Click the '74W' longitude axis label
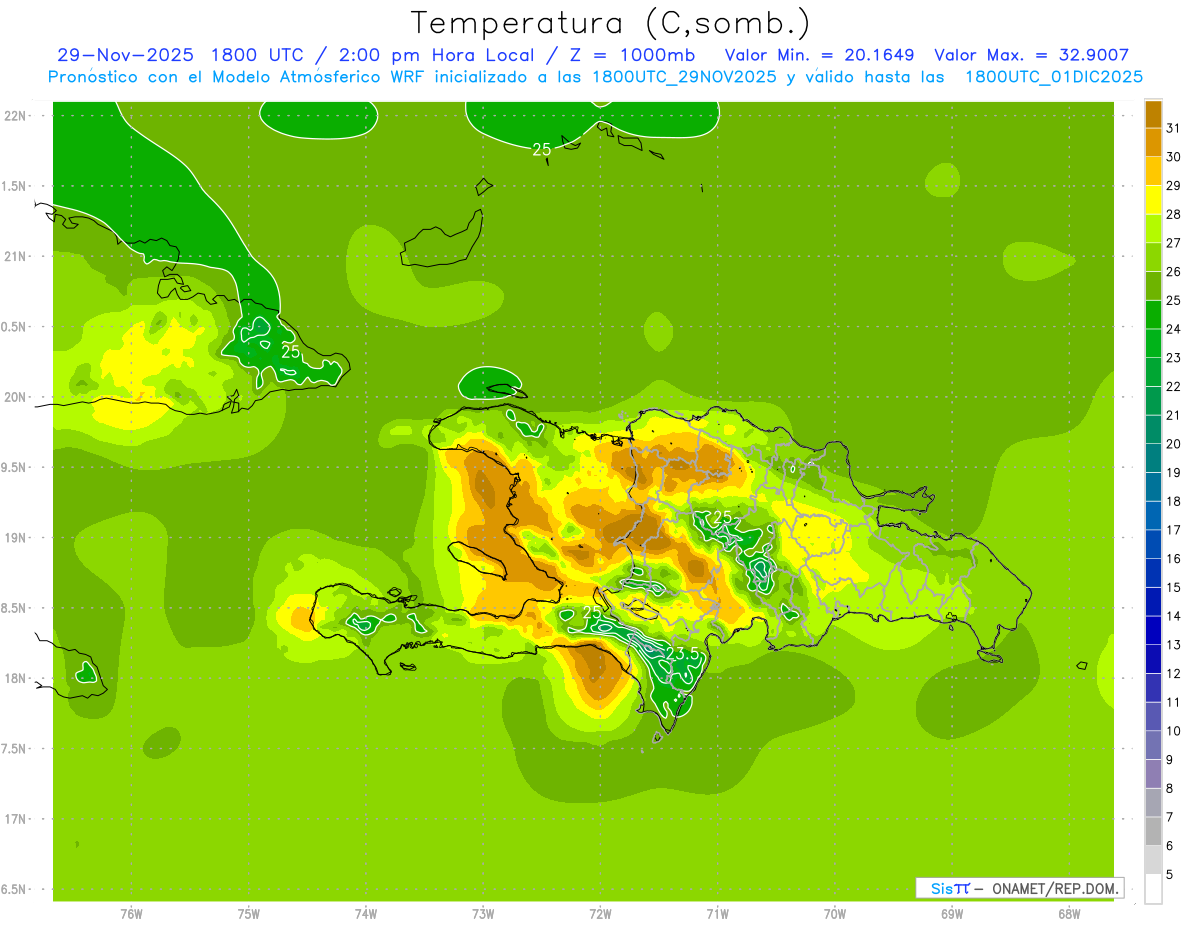The height and width of the screenshot is (927, 1200). tap(365, 913)
